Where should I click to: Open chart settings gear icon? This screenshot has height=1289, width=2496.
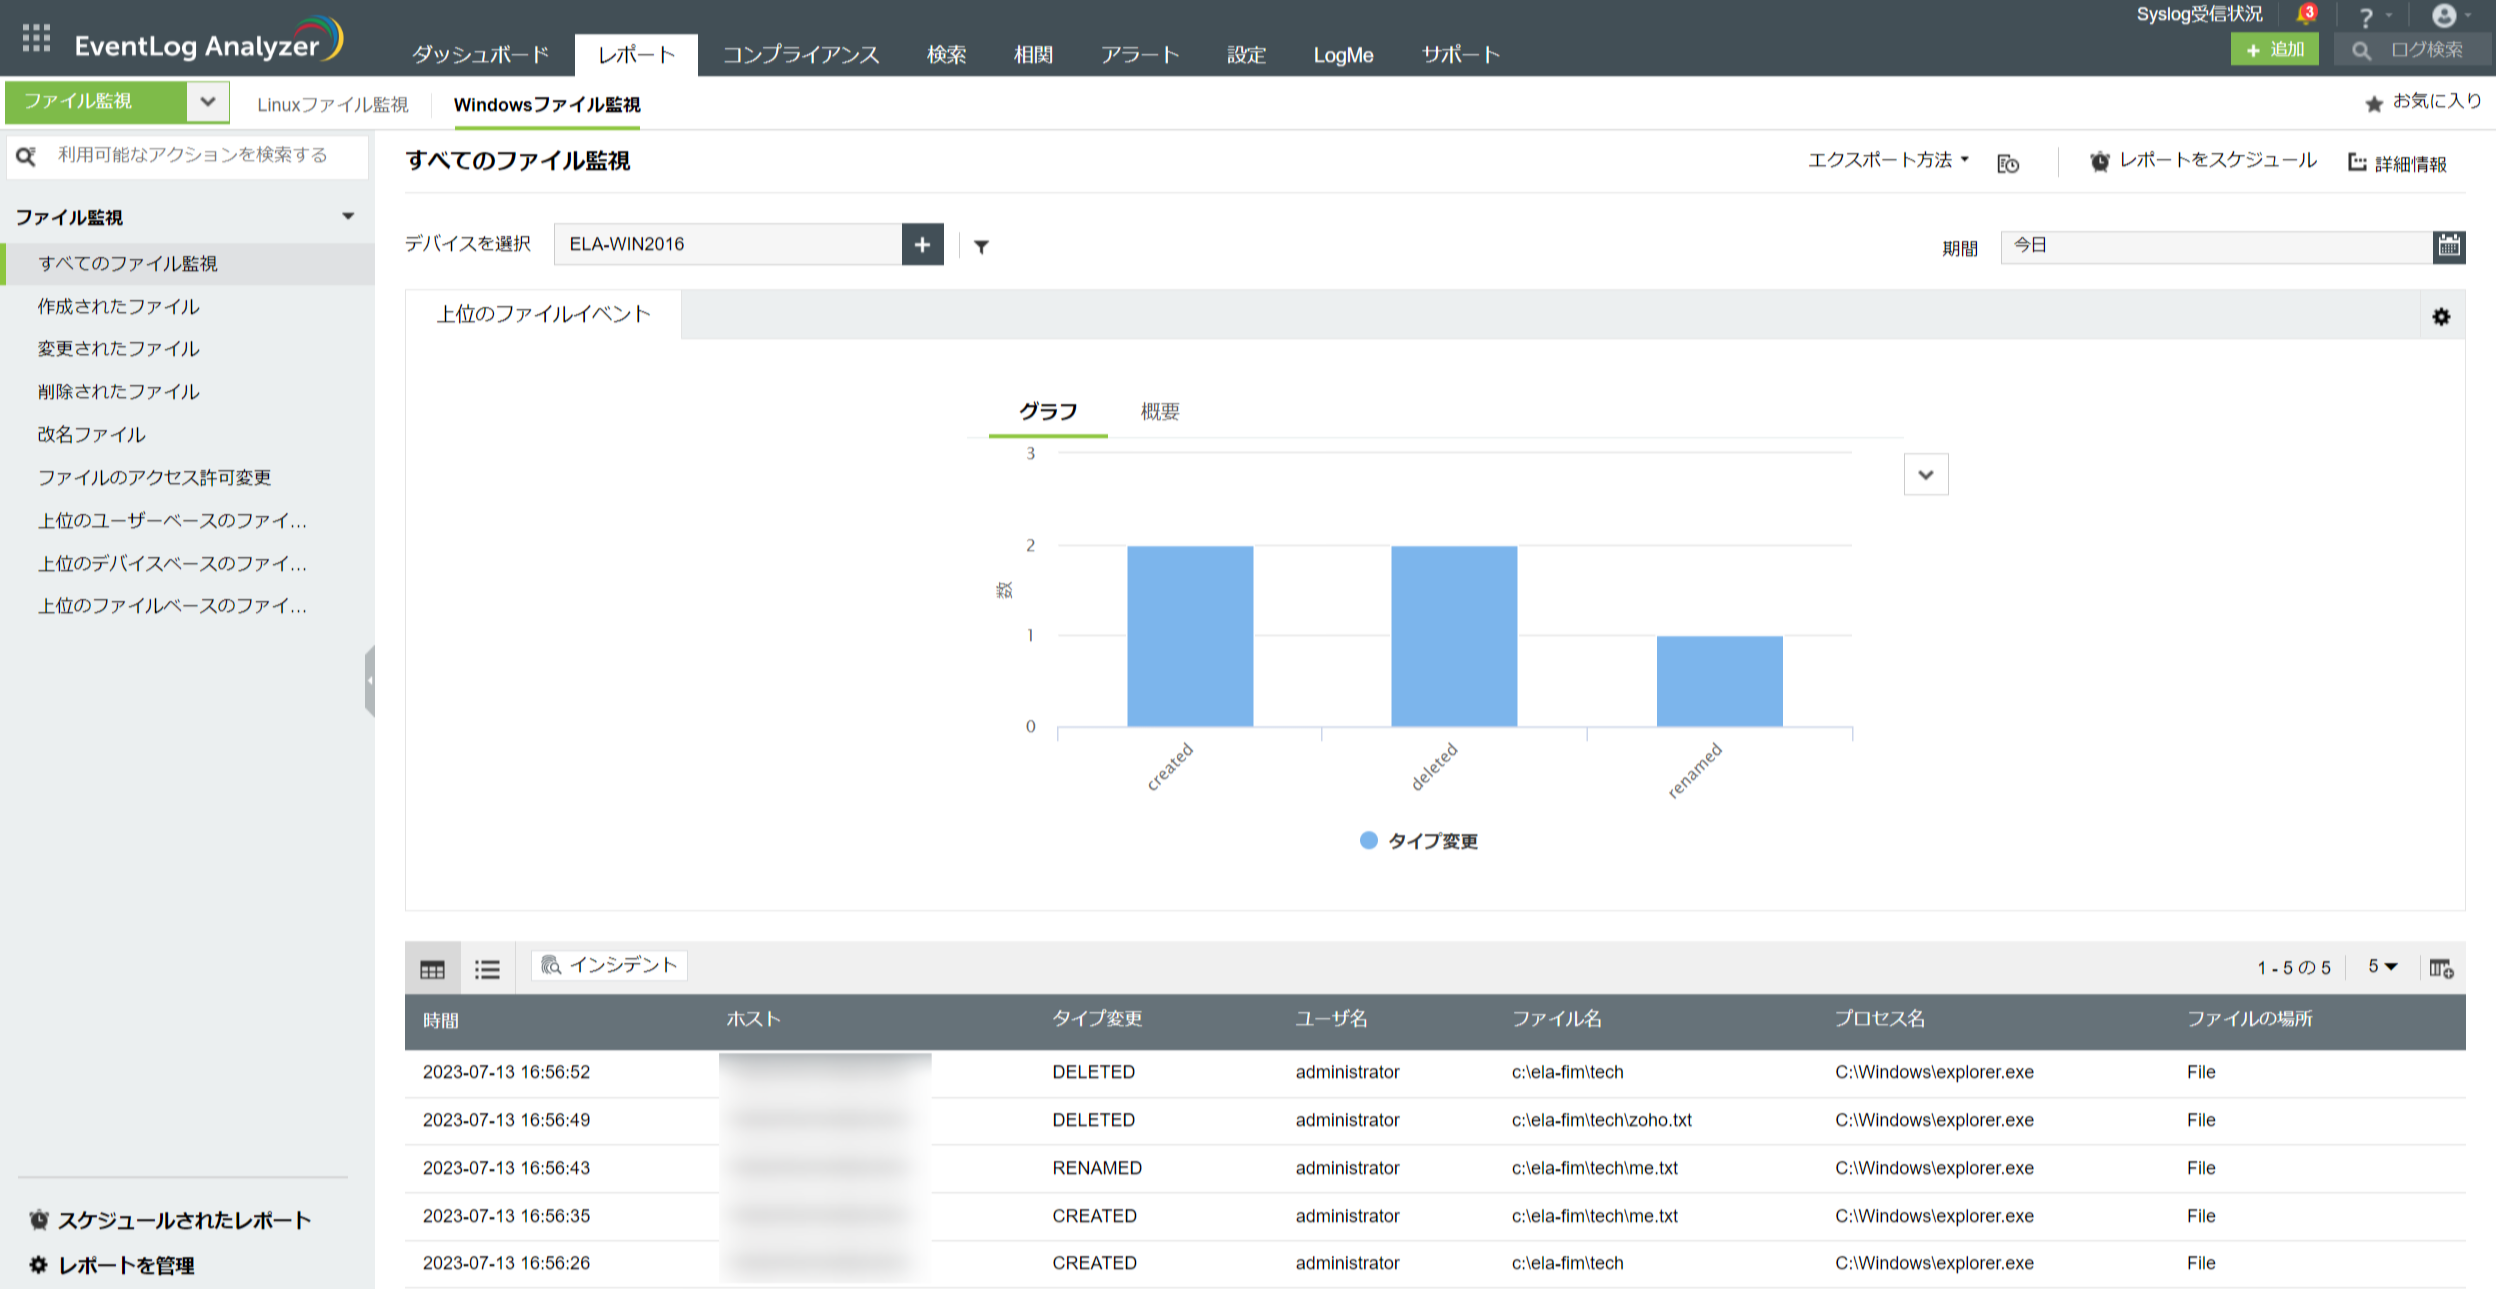pyautogui.click(x=2441, y=317)
